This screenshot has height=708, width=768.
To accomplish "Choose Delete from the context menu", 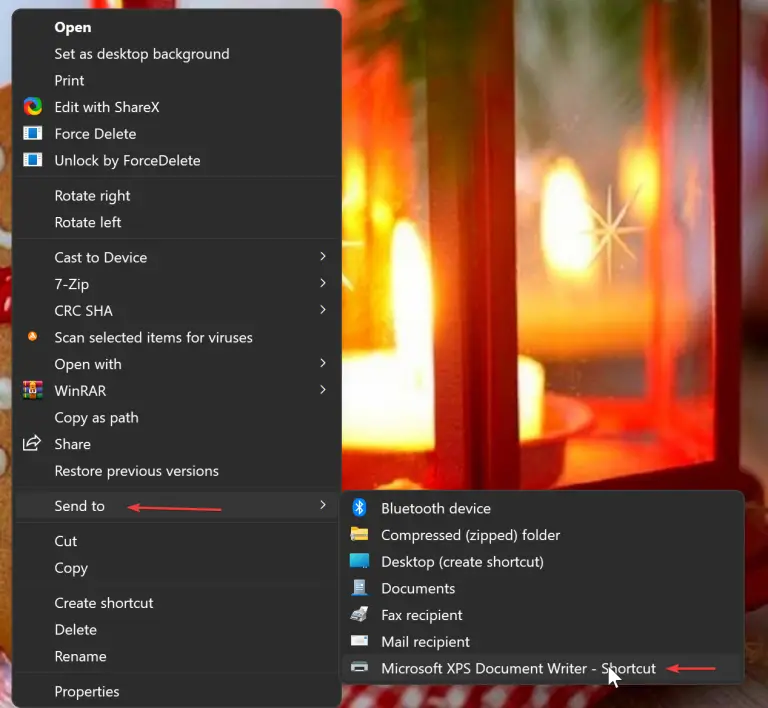I will pos(177,630).
